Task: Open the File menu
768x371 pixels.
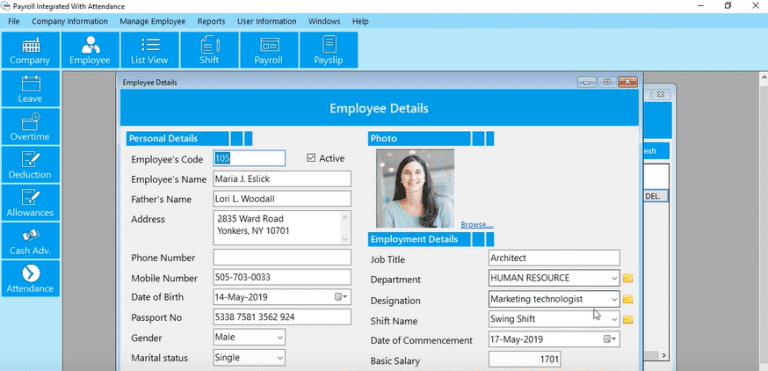Action: point(14,21)
